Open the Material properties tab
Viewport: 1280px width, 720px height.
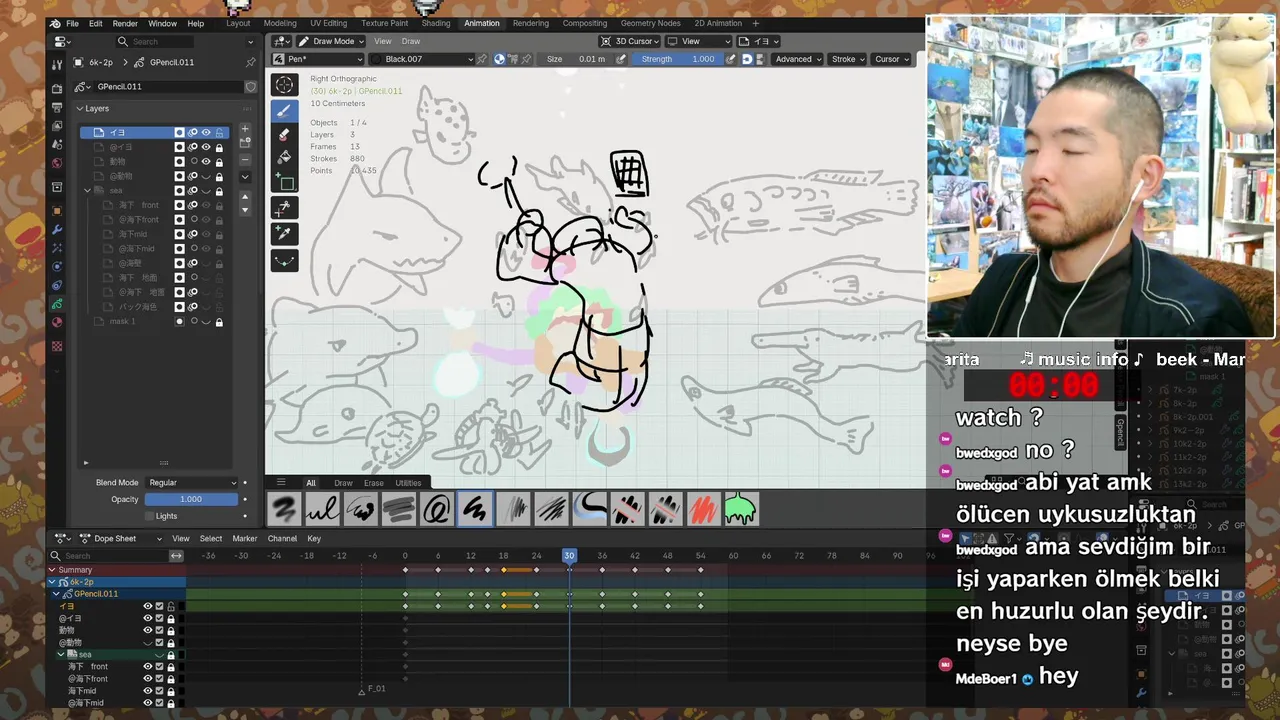(57, 322)
